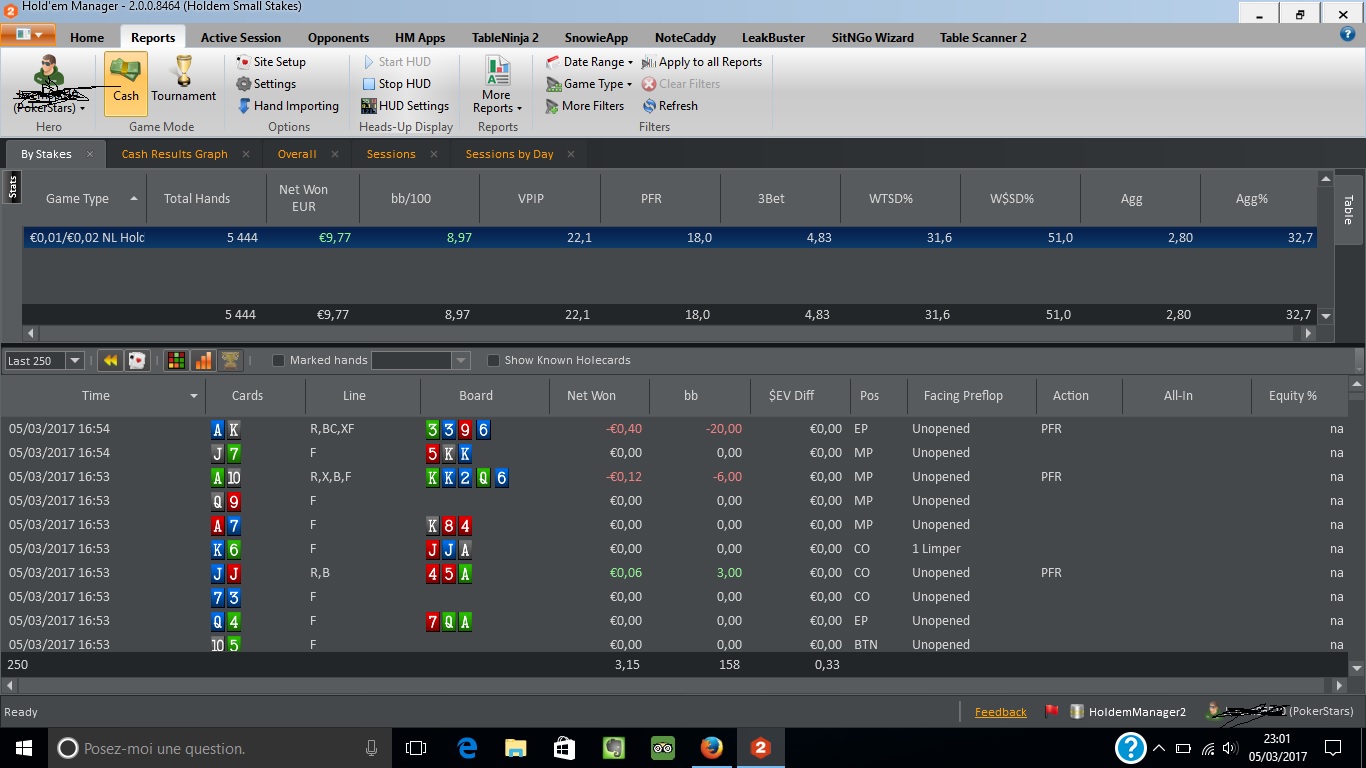Switch to the Active Session tab
Viewport: 1366px width, 768px height.
pyautogui.click(x=241, y=37)
